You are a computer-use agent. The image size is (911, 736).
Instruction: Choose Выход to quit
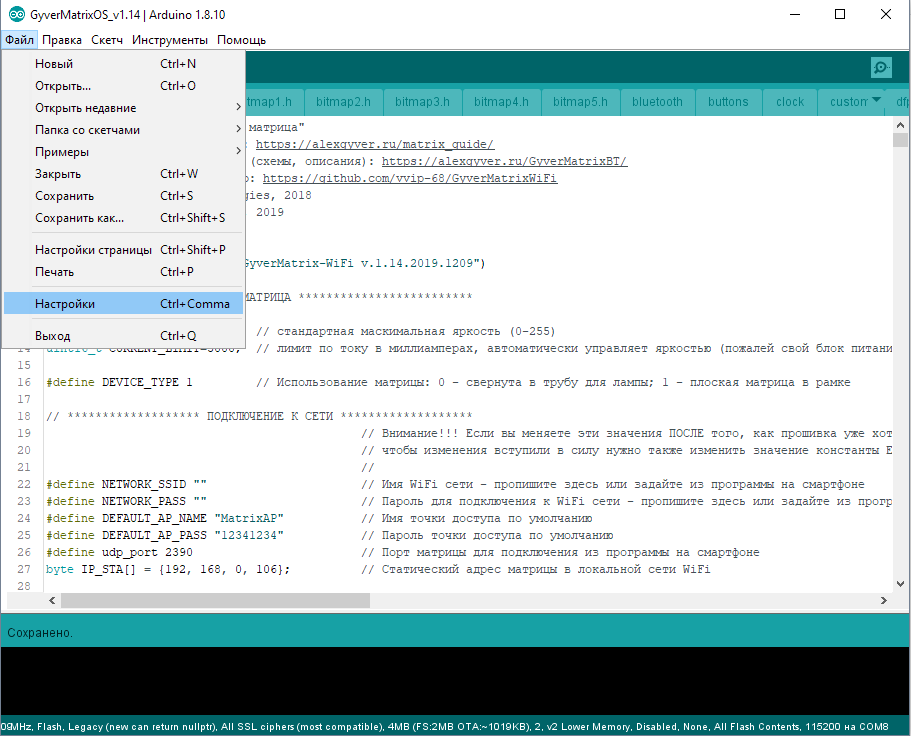[123, 336]
